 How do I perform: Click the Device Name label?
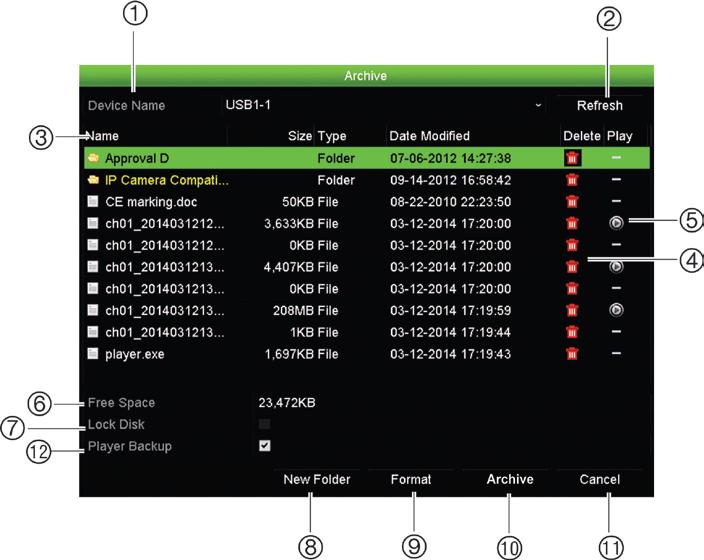[127, 106]
